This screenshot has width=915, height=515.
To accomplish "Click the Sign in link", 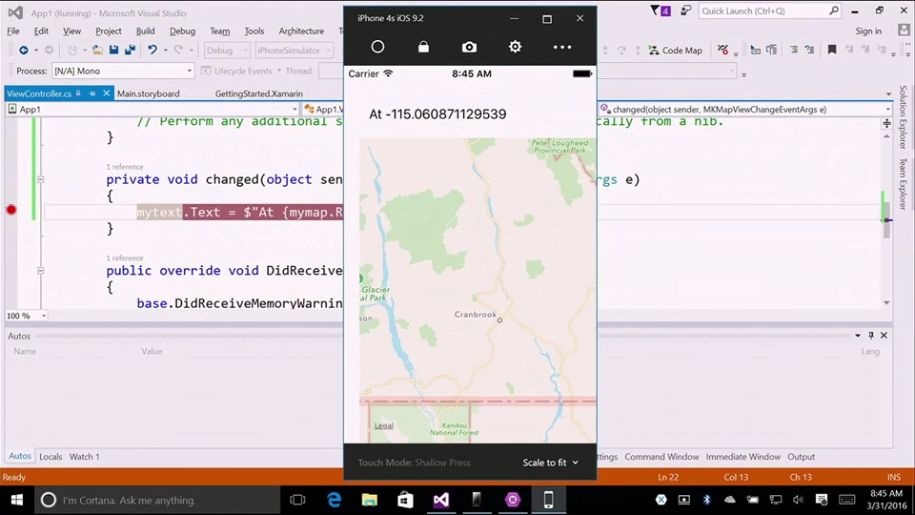I will click(x=868, y=31).
